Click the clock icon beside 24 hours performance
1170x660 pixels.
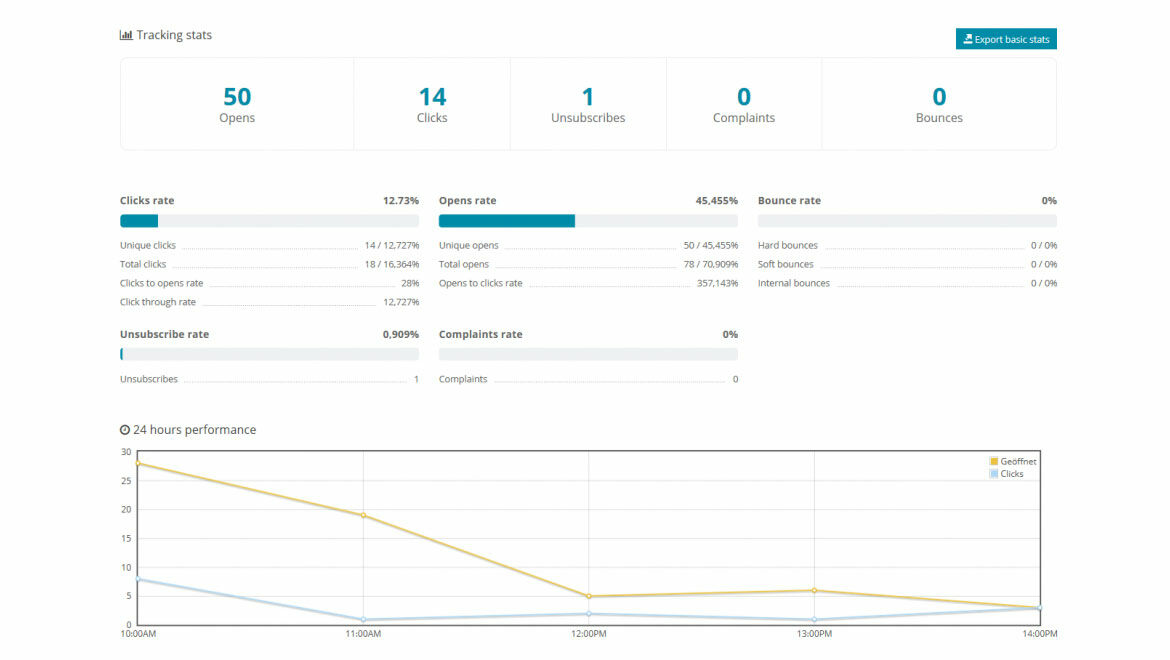(125, 430)
